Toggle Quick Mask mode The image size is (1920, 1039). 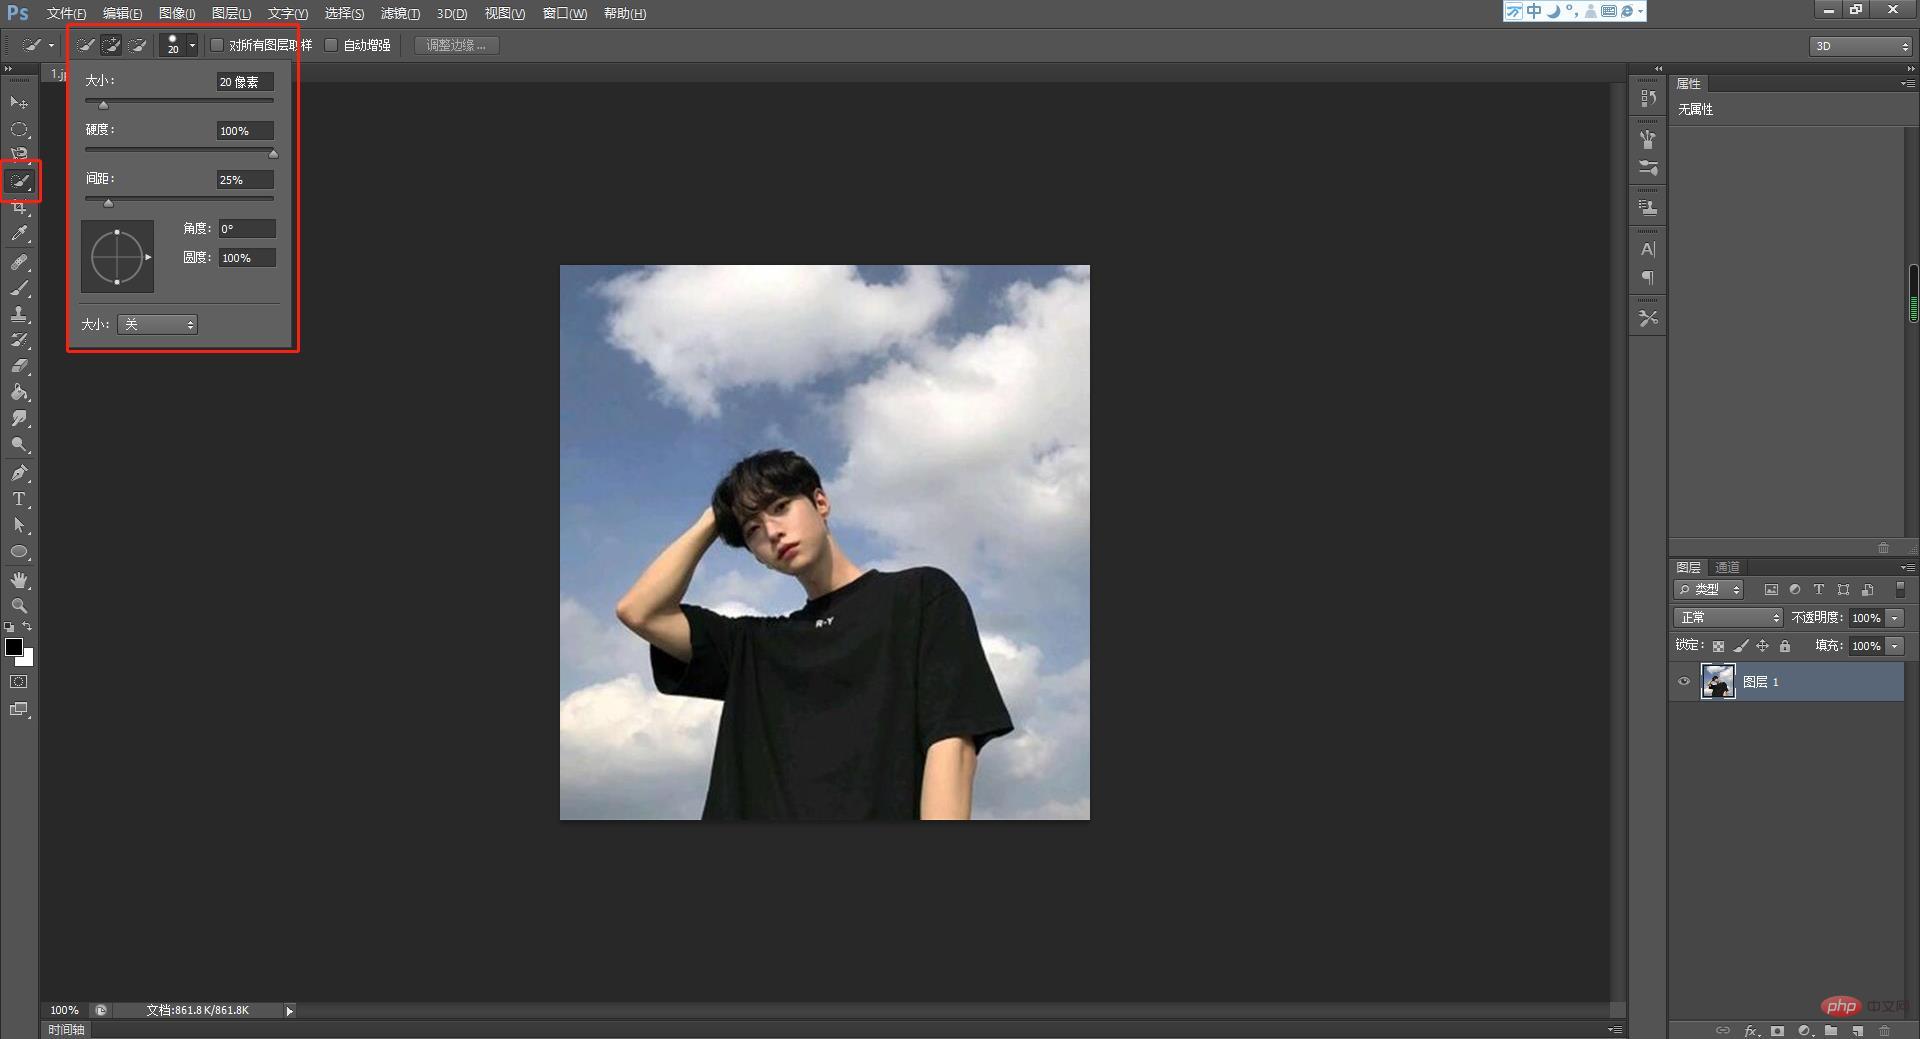19,682
